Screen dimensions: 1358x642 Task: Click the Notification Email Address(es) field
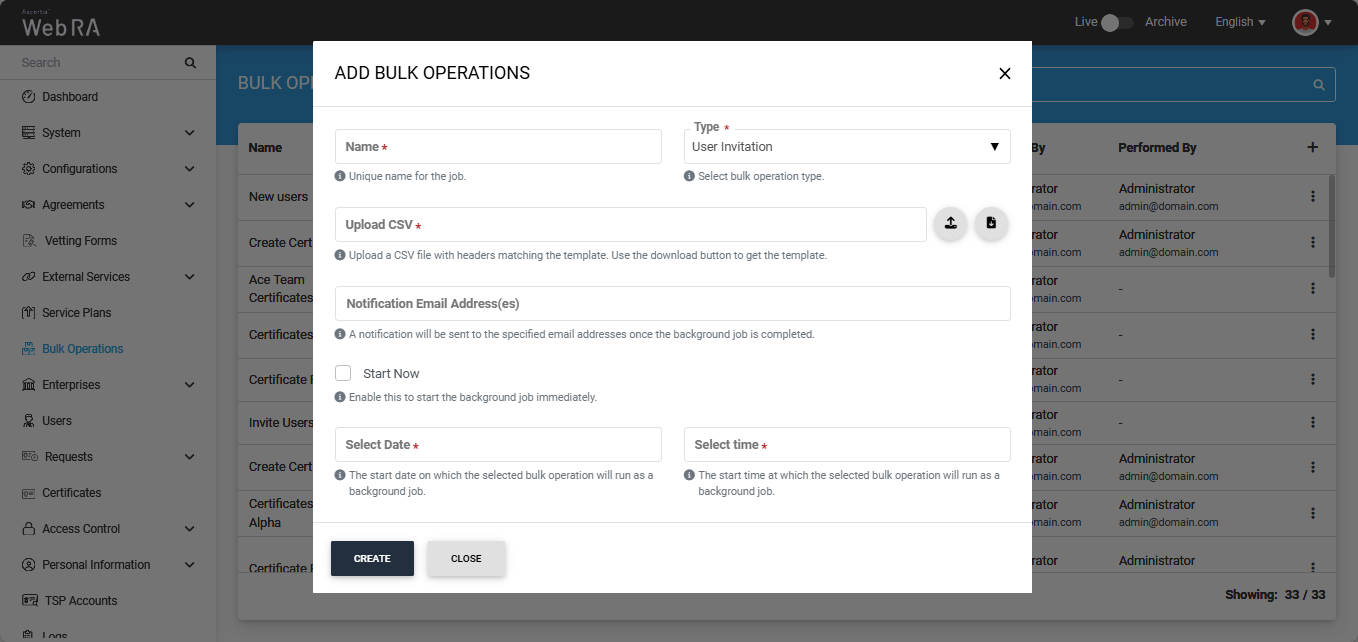click(672, 304)
